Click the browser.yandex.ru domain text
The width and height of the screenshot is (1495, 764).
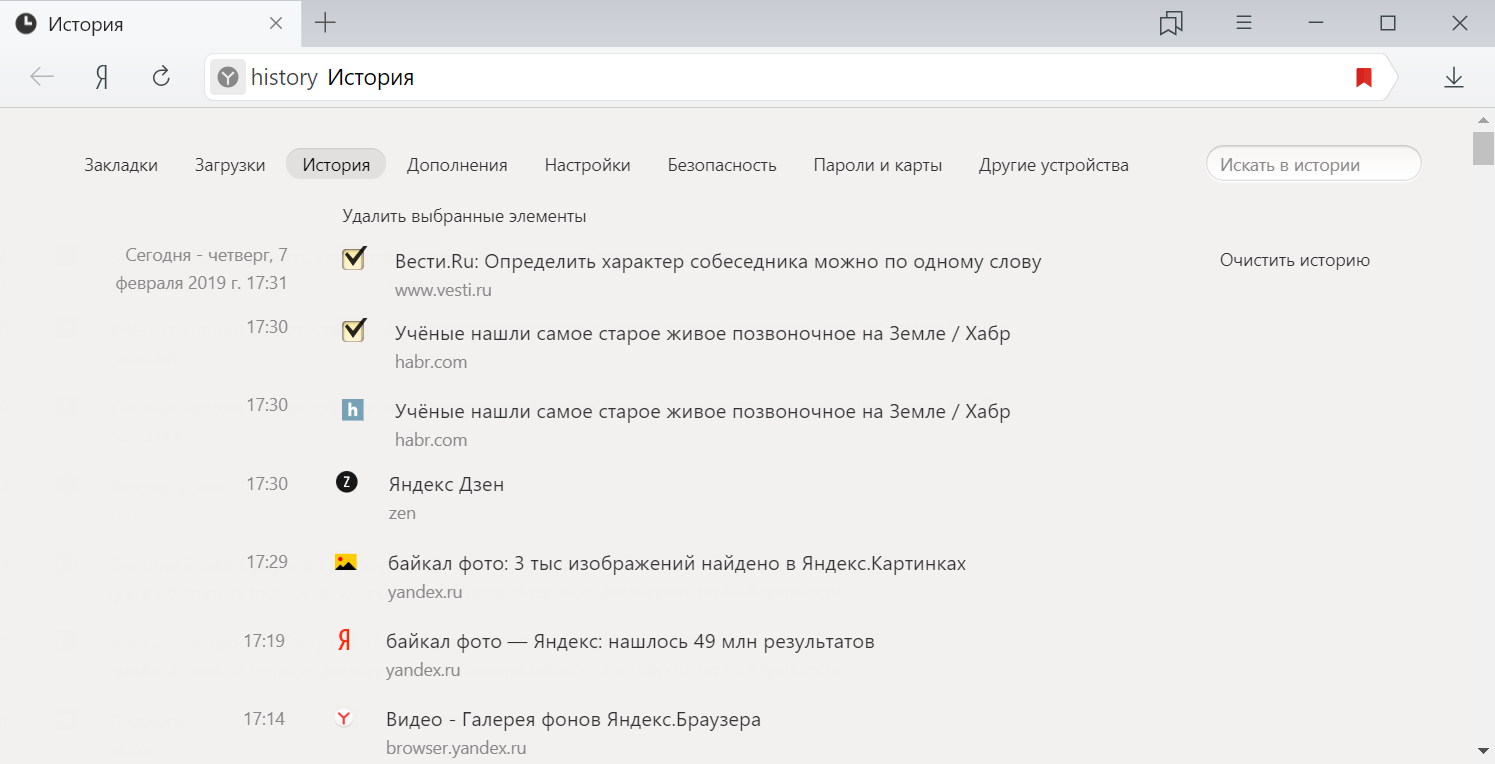point(456,748)
